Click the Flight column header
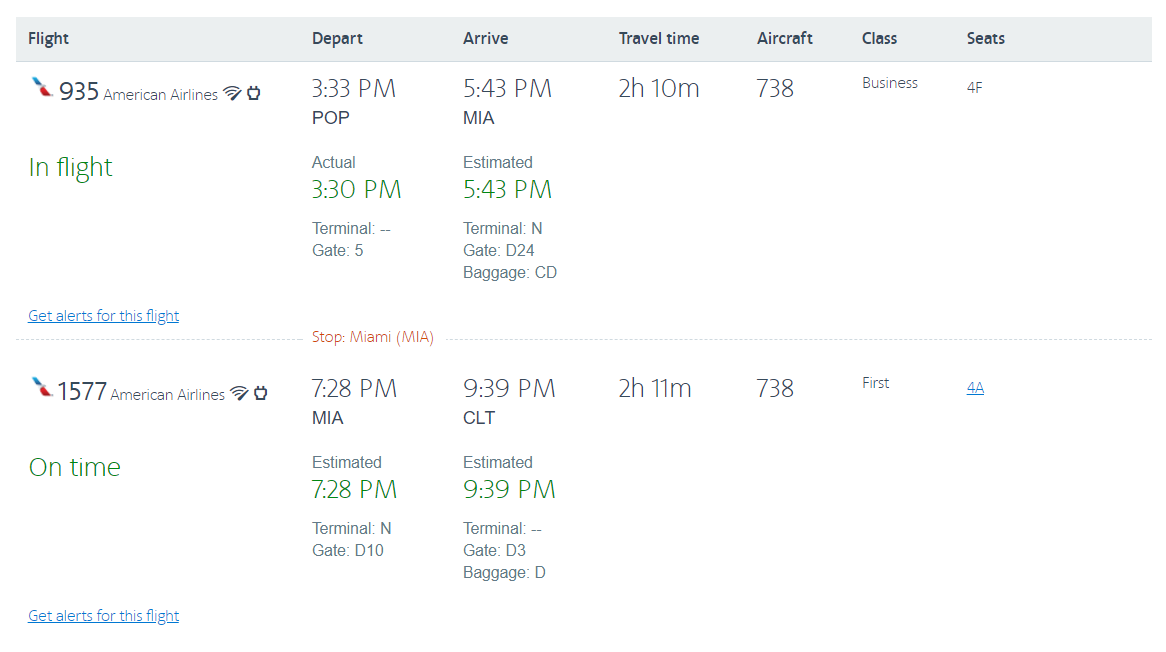This screenshot has width=1166, height=652. point(48,39)
